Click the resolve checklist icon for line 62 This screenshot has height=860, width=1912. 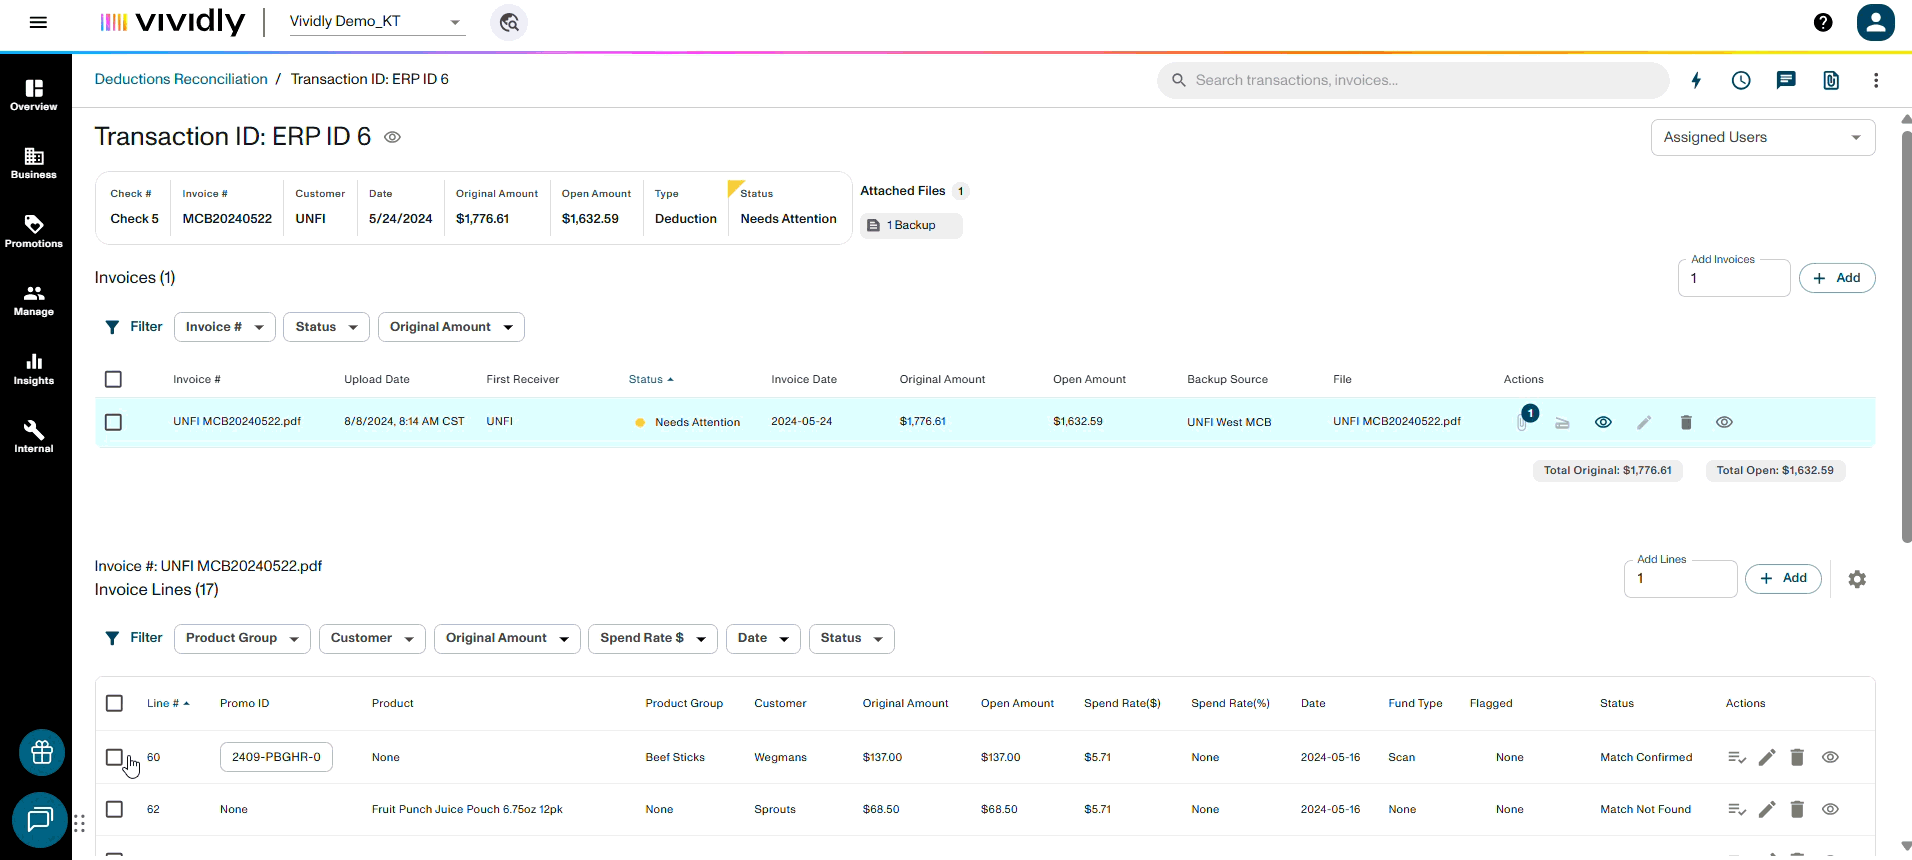(1737, 809)
